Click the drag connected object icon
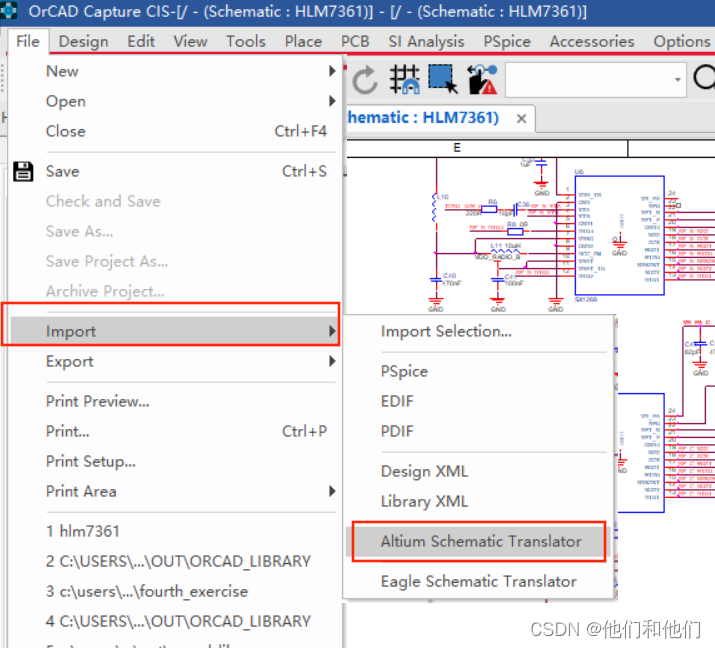Screen dimensions: 715x648 click(x=481, y=79)
